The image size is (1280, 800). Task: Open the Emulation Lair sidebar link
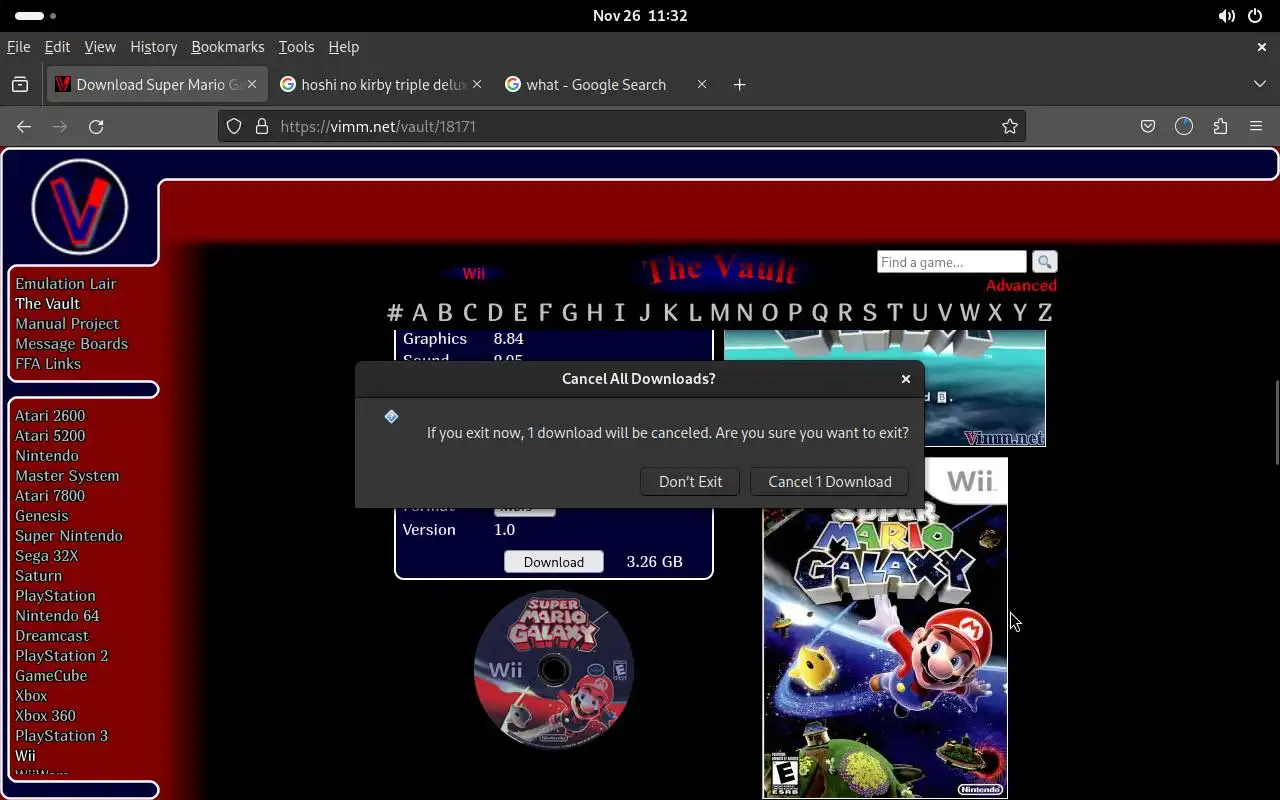tap(66, 284)
